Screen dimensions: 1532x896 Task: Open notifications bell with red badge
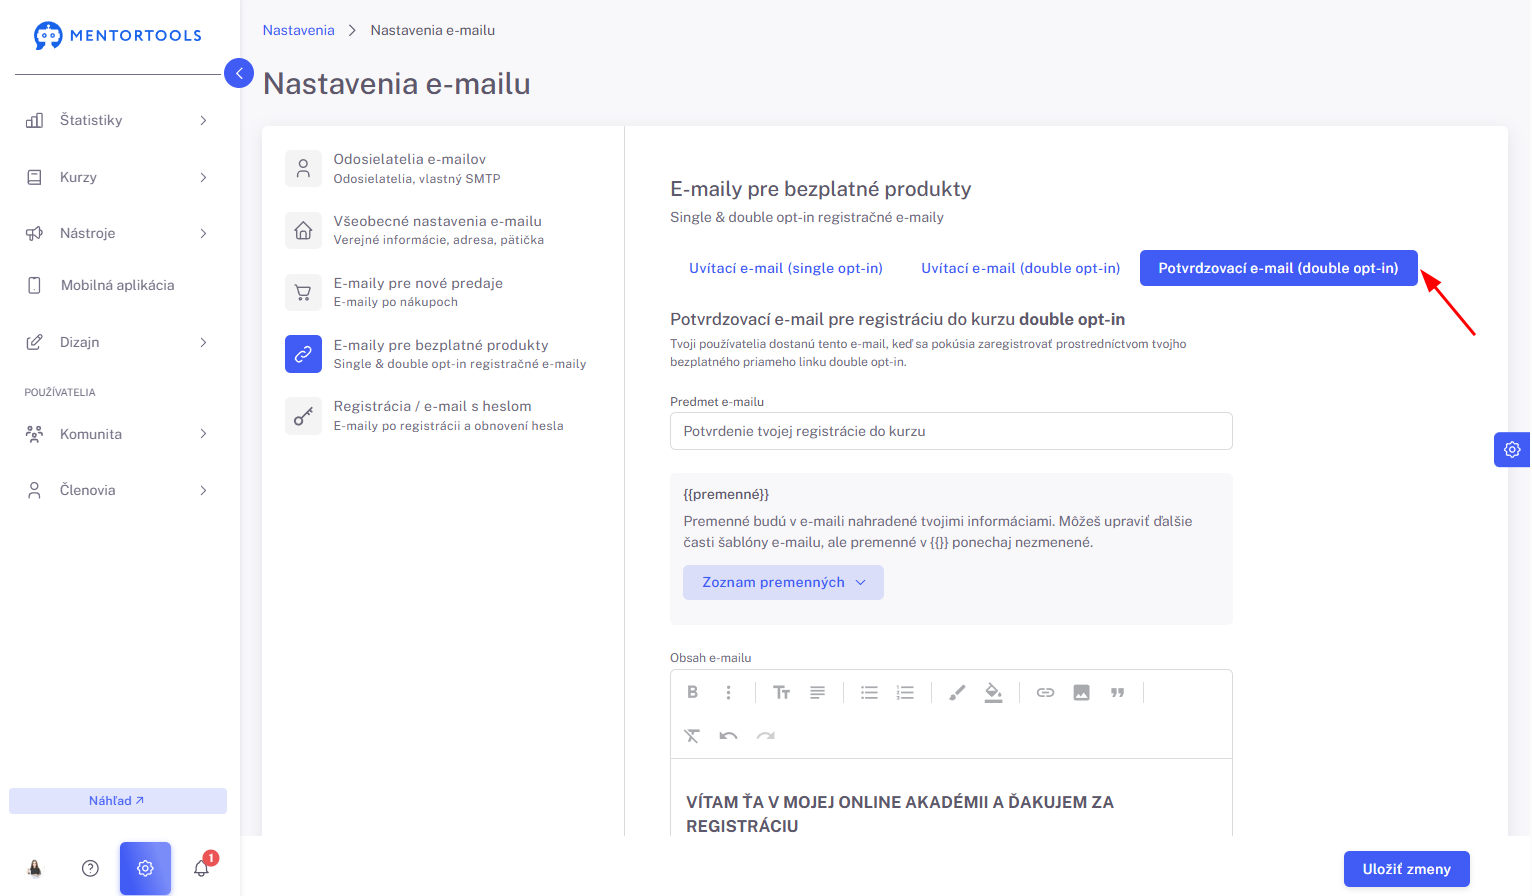203,866
